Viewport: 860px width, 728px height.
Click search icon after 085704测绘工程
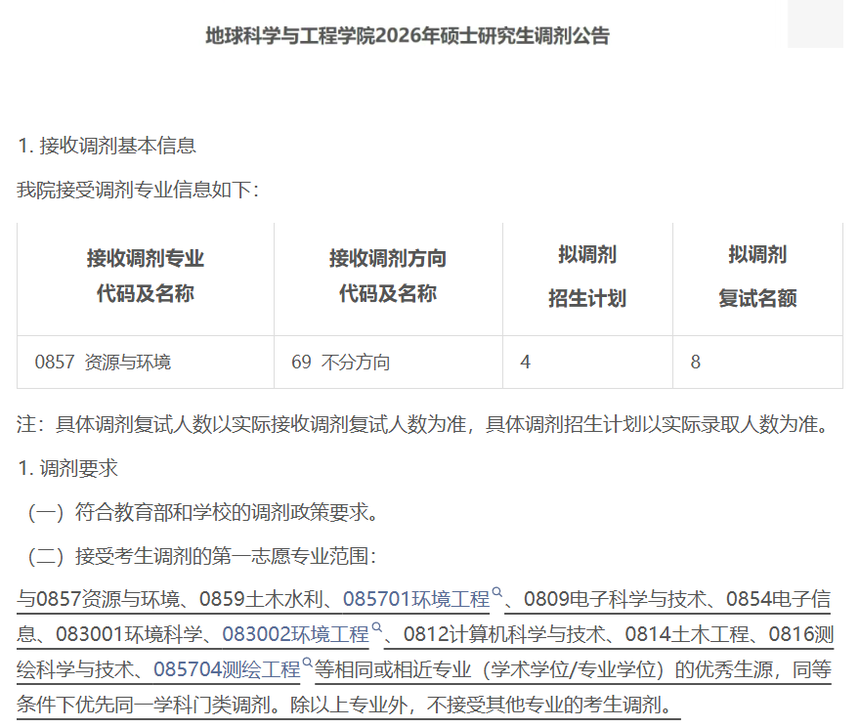click(x=308, y=663)
